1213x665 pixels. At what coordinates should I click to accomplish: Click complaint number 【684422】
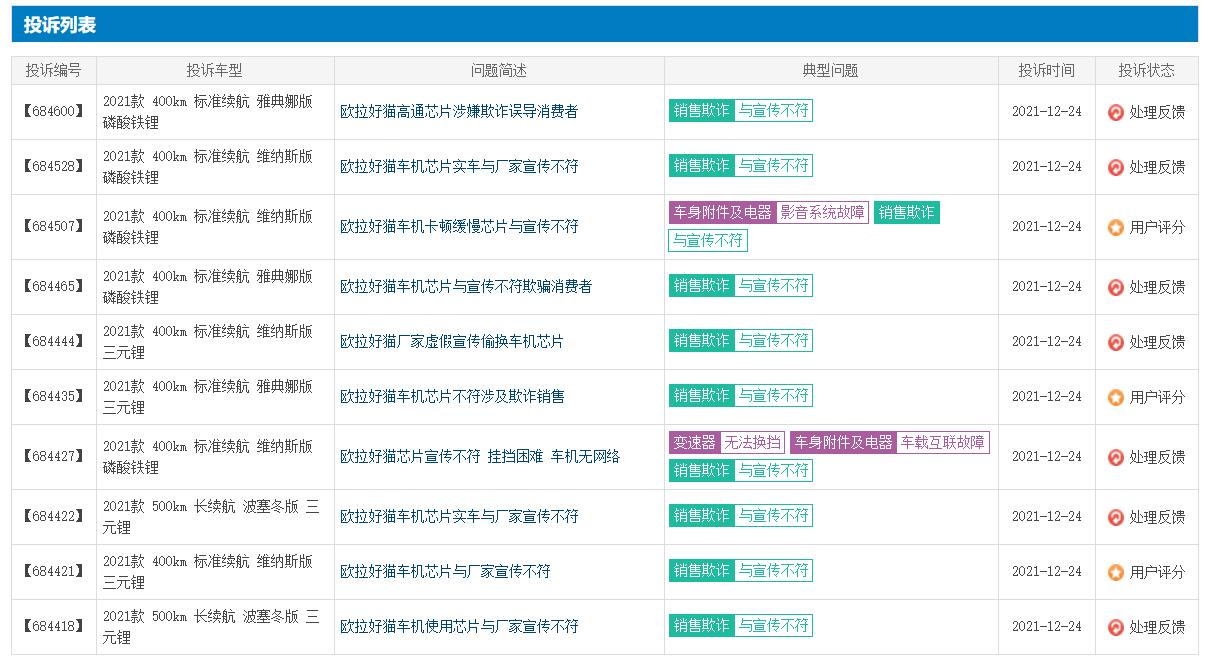click(x=54, y=517)
